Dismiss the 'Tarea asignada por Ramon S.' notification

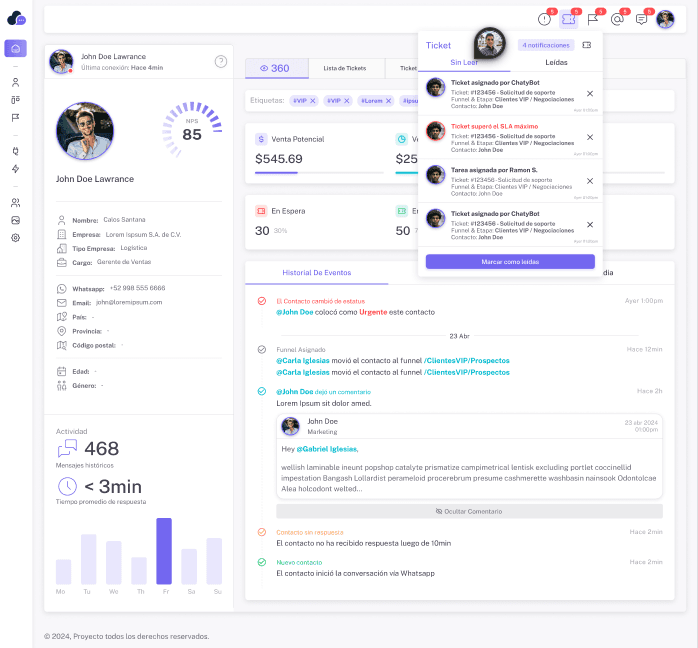click(590, 181)
